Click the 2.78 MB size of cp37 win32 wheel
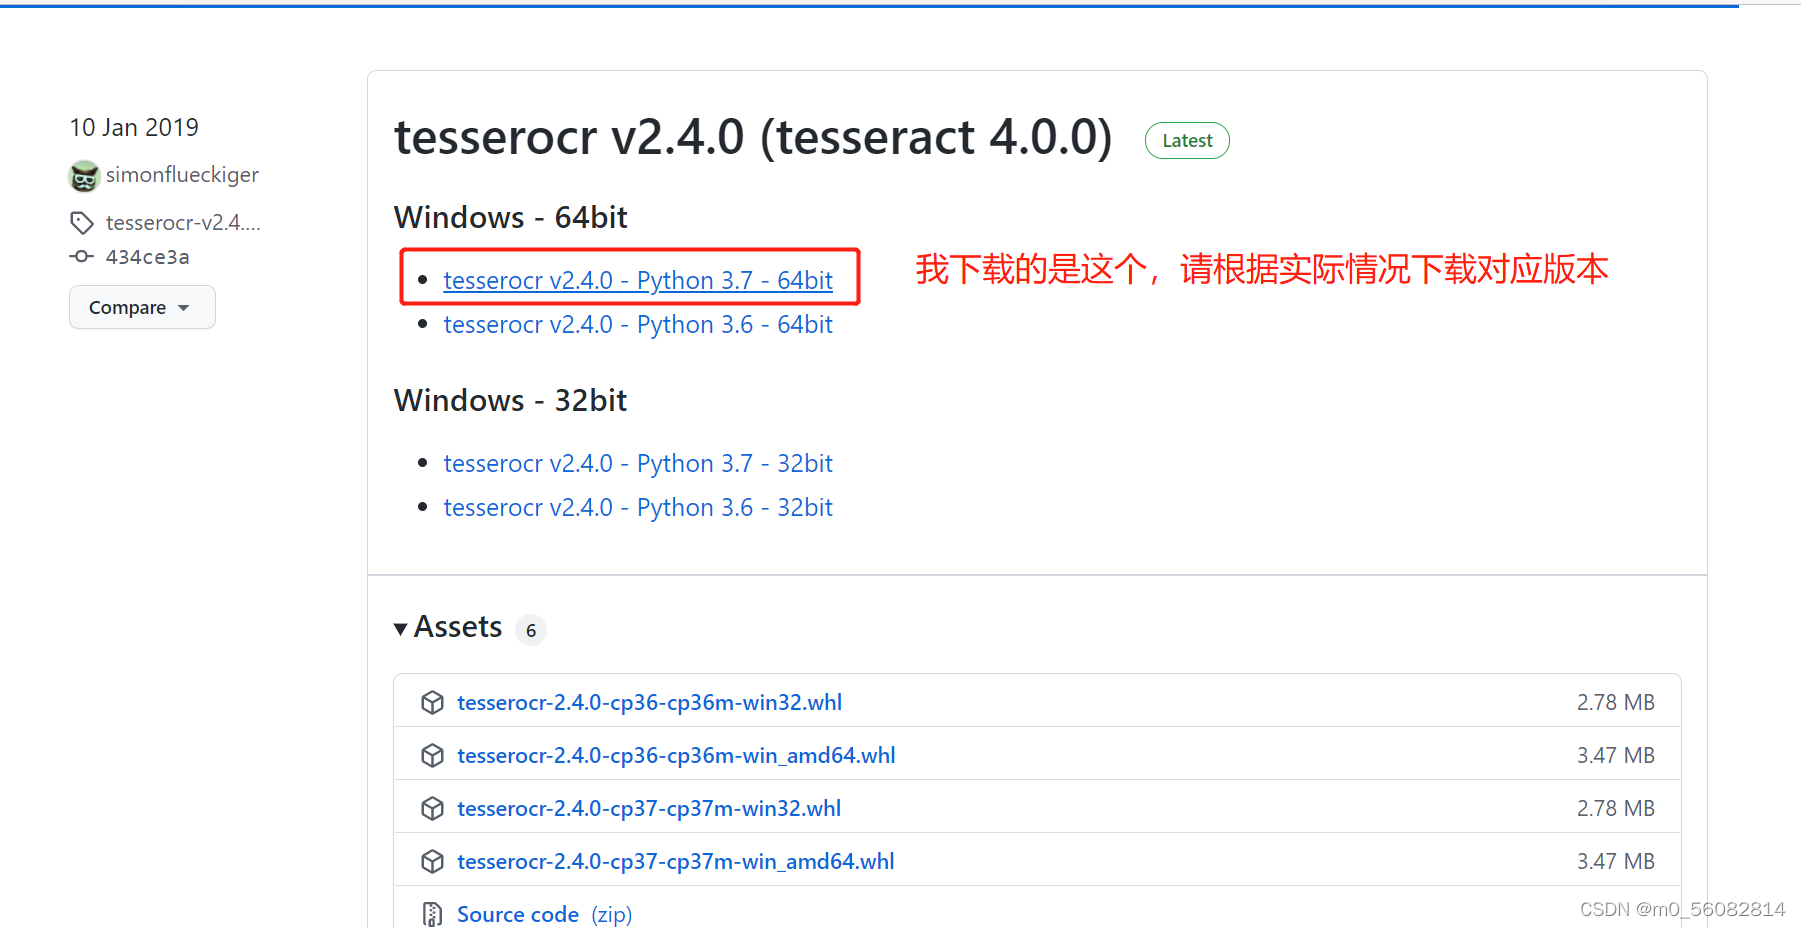 tap(1616, 808)
